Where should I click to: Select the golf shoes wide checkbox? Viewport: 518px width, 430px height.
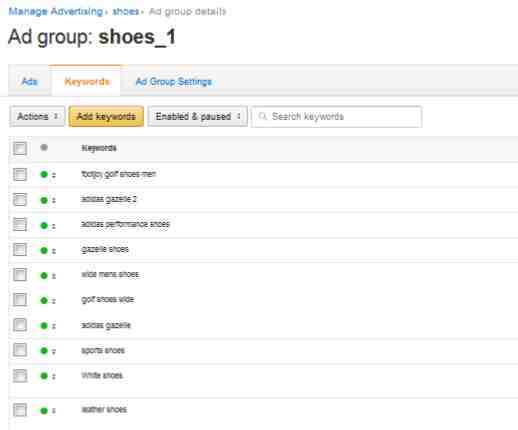tap(20, 299)
